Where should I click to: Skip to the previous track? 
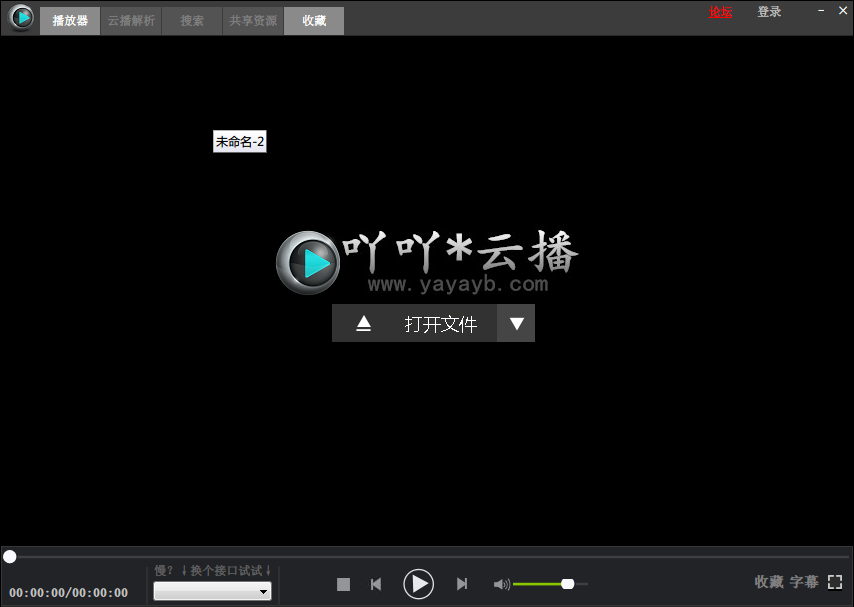click(376, 584)
